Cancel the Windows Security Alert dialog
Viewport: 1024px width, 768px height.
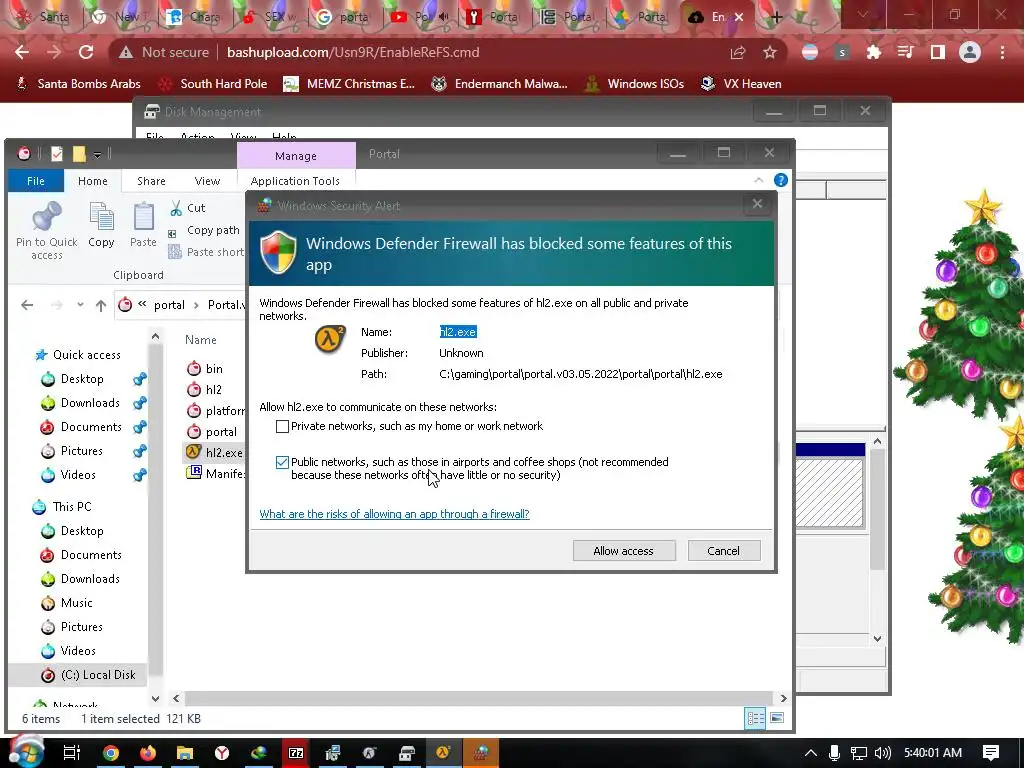724,551
